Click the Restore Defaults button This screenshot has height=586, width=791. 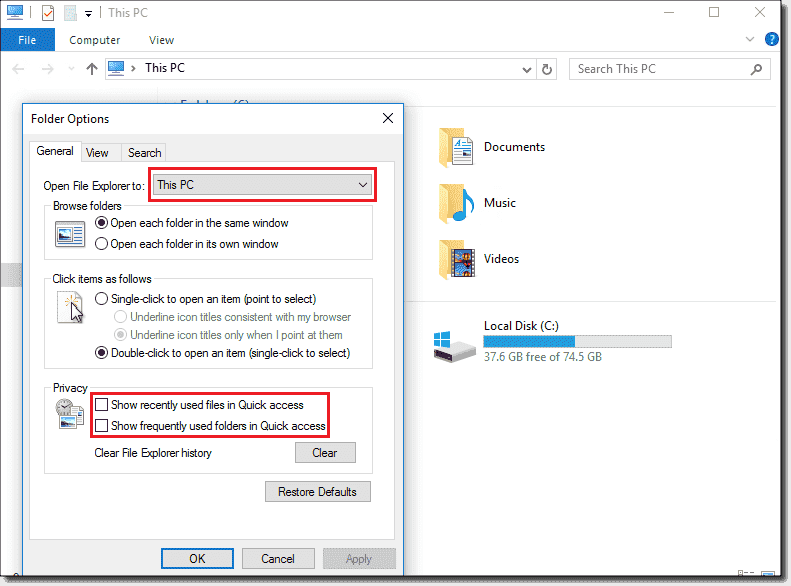pyautogui.click(x=317, y=492)
